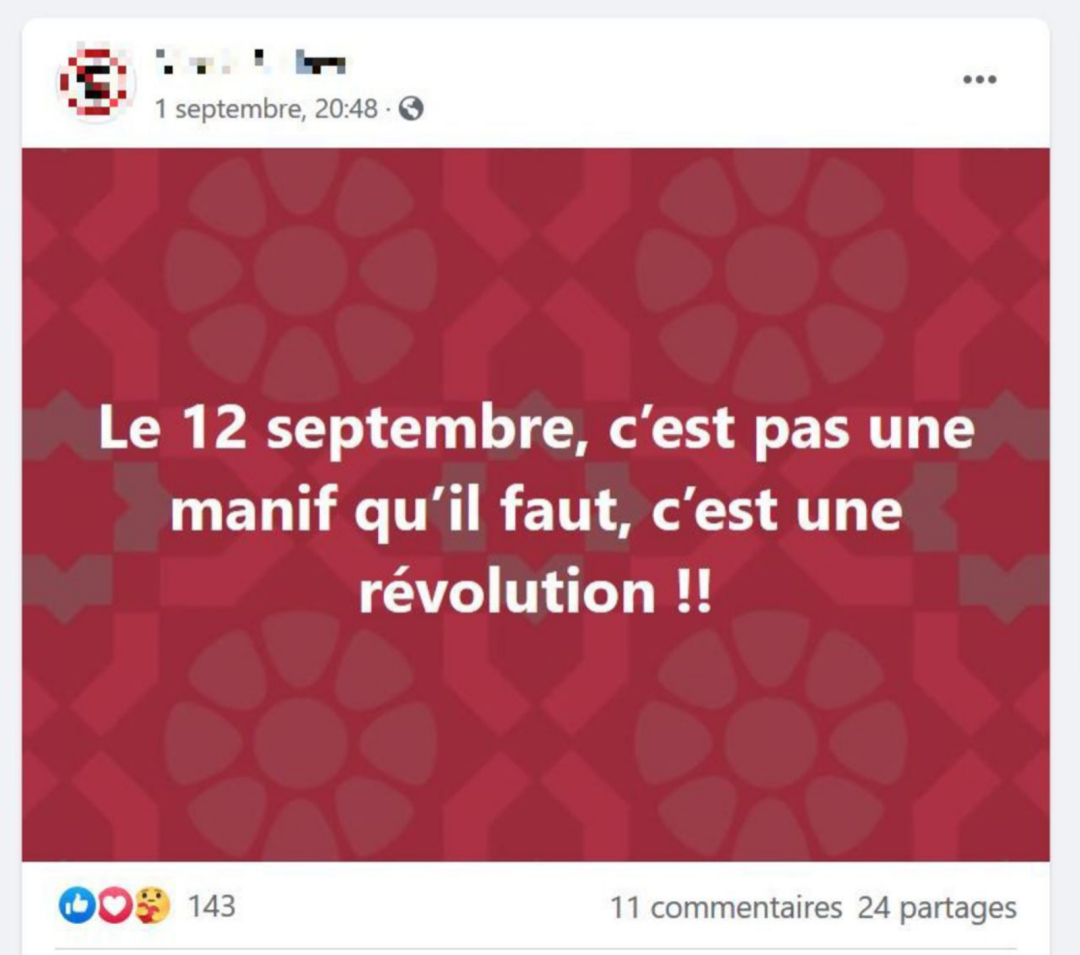Click the globe public audience icon
Screen dimensions: 1080x955
(411, 109)
